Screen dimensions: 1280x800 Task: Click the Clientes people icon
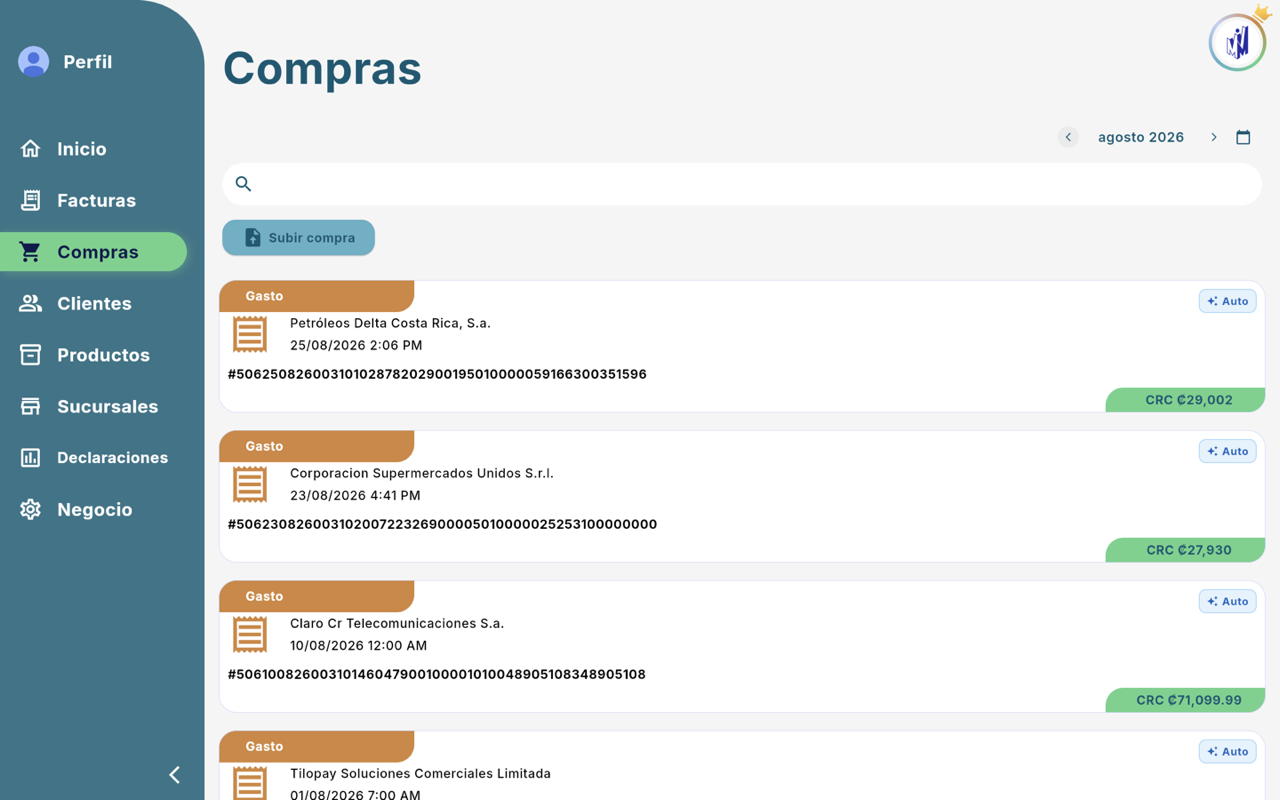pos(31,303)
